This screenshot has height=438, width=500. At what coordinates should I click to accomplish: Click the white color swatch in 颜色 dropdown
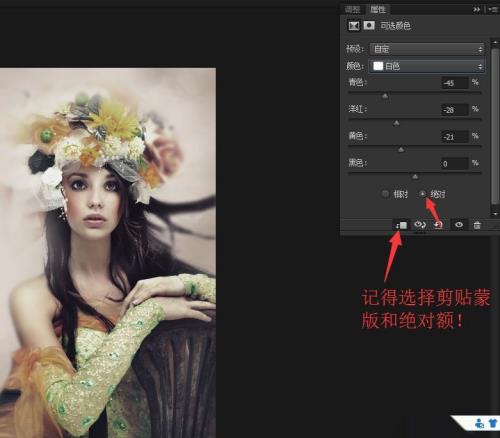[x=378, y=66]
